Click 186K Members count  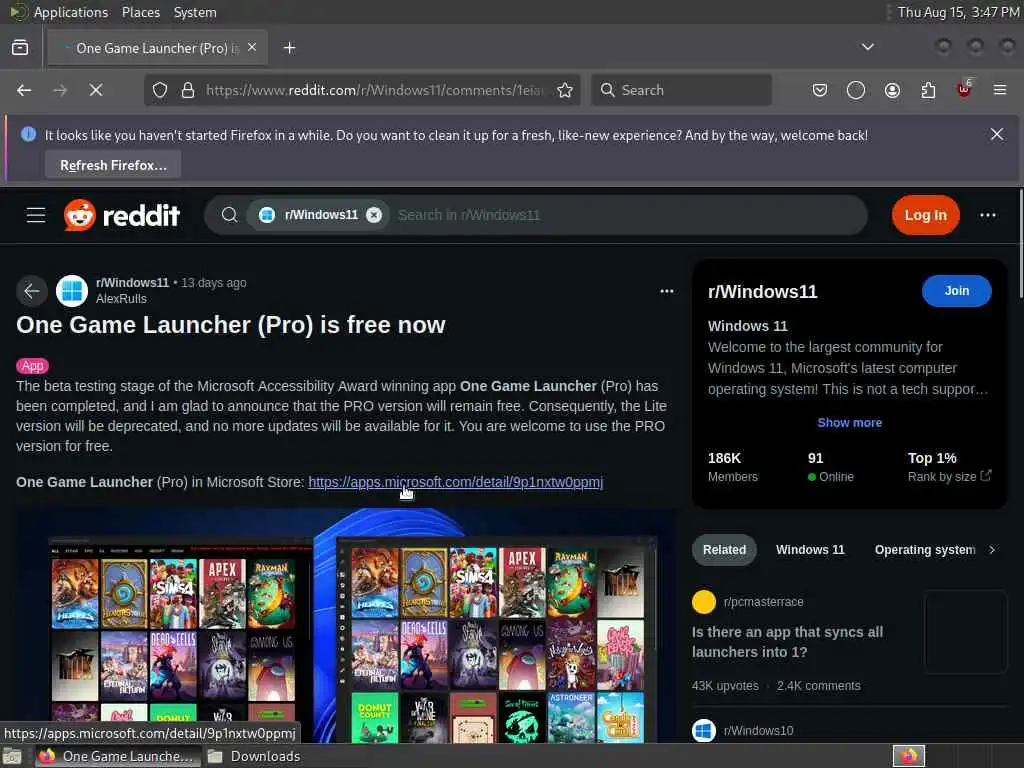732,467
